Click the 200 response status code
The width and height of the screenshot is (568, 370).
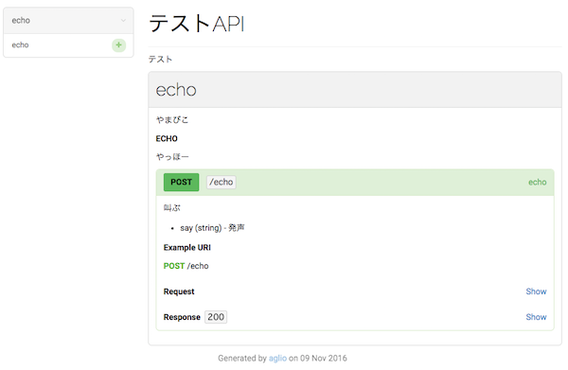pos(216,317)
